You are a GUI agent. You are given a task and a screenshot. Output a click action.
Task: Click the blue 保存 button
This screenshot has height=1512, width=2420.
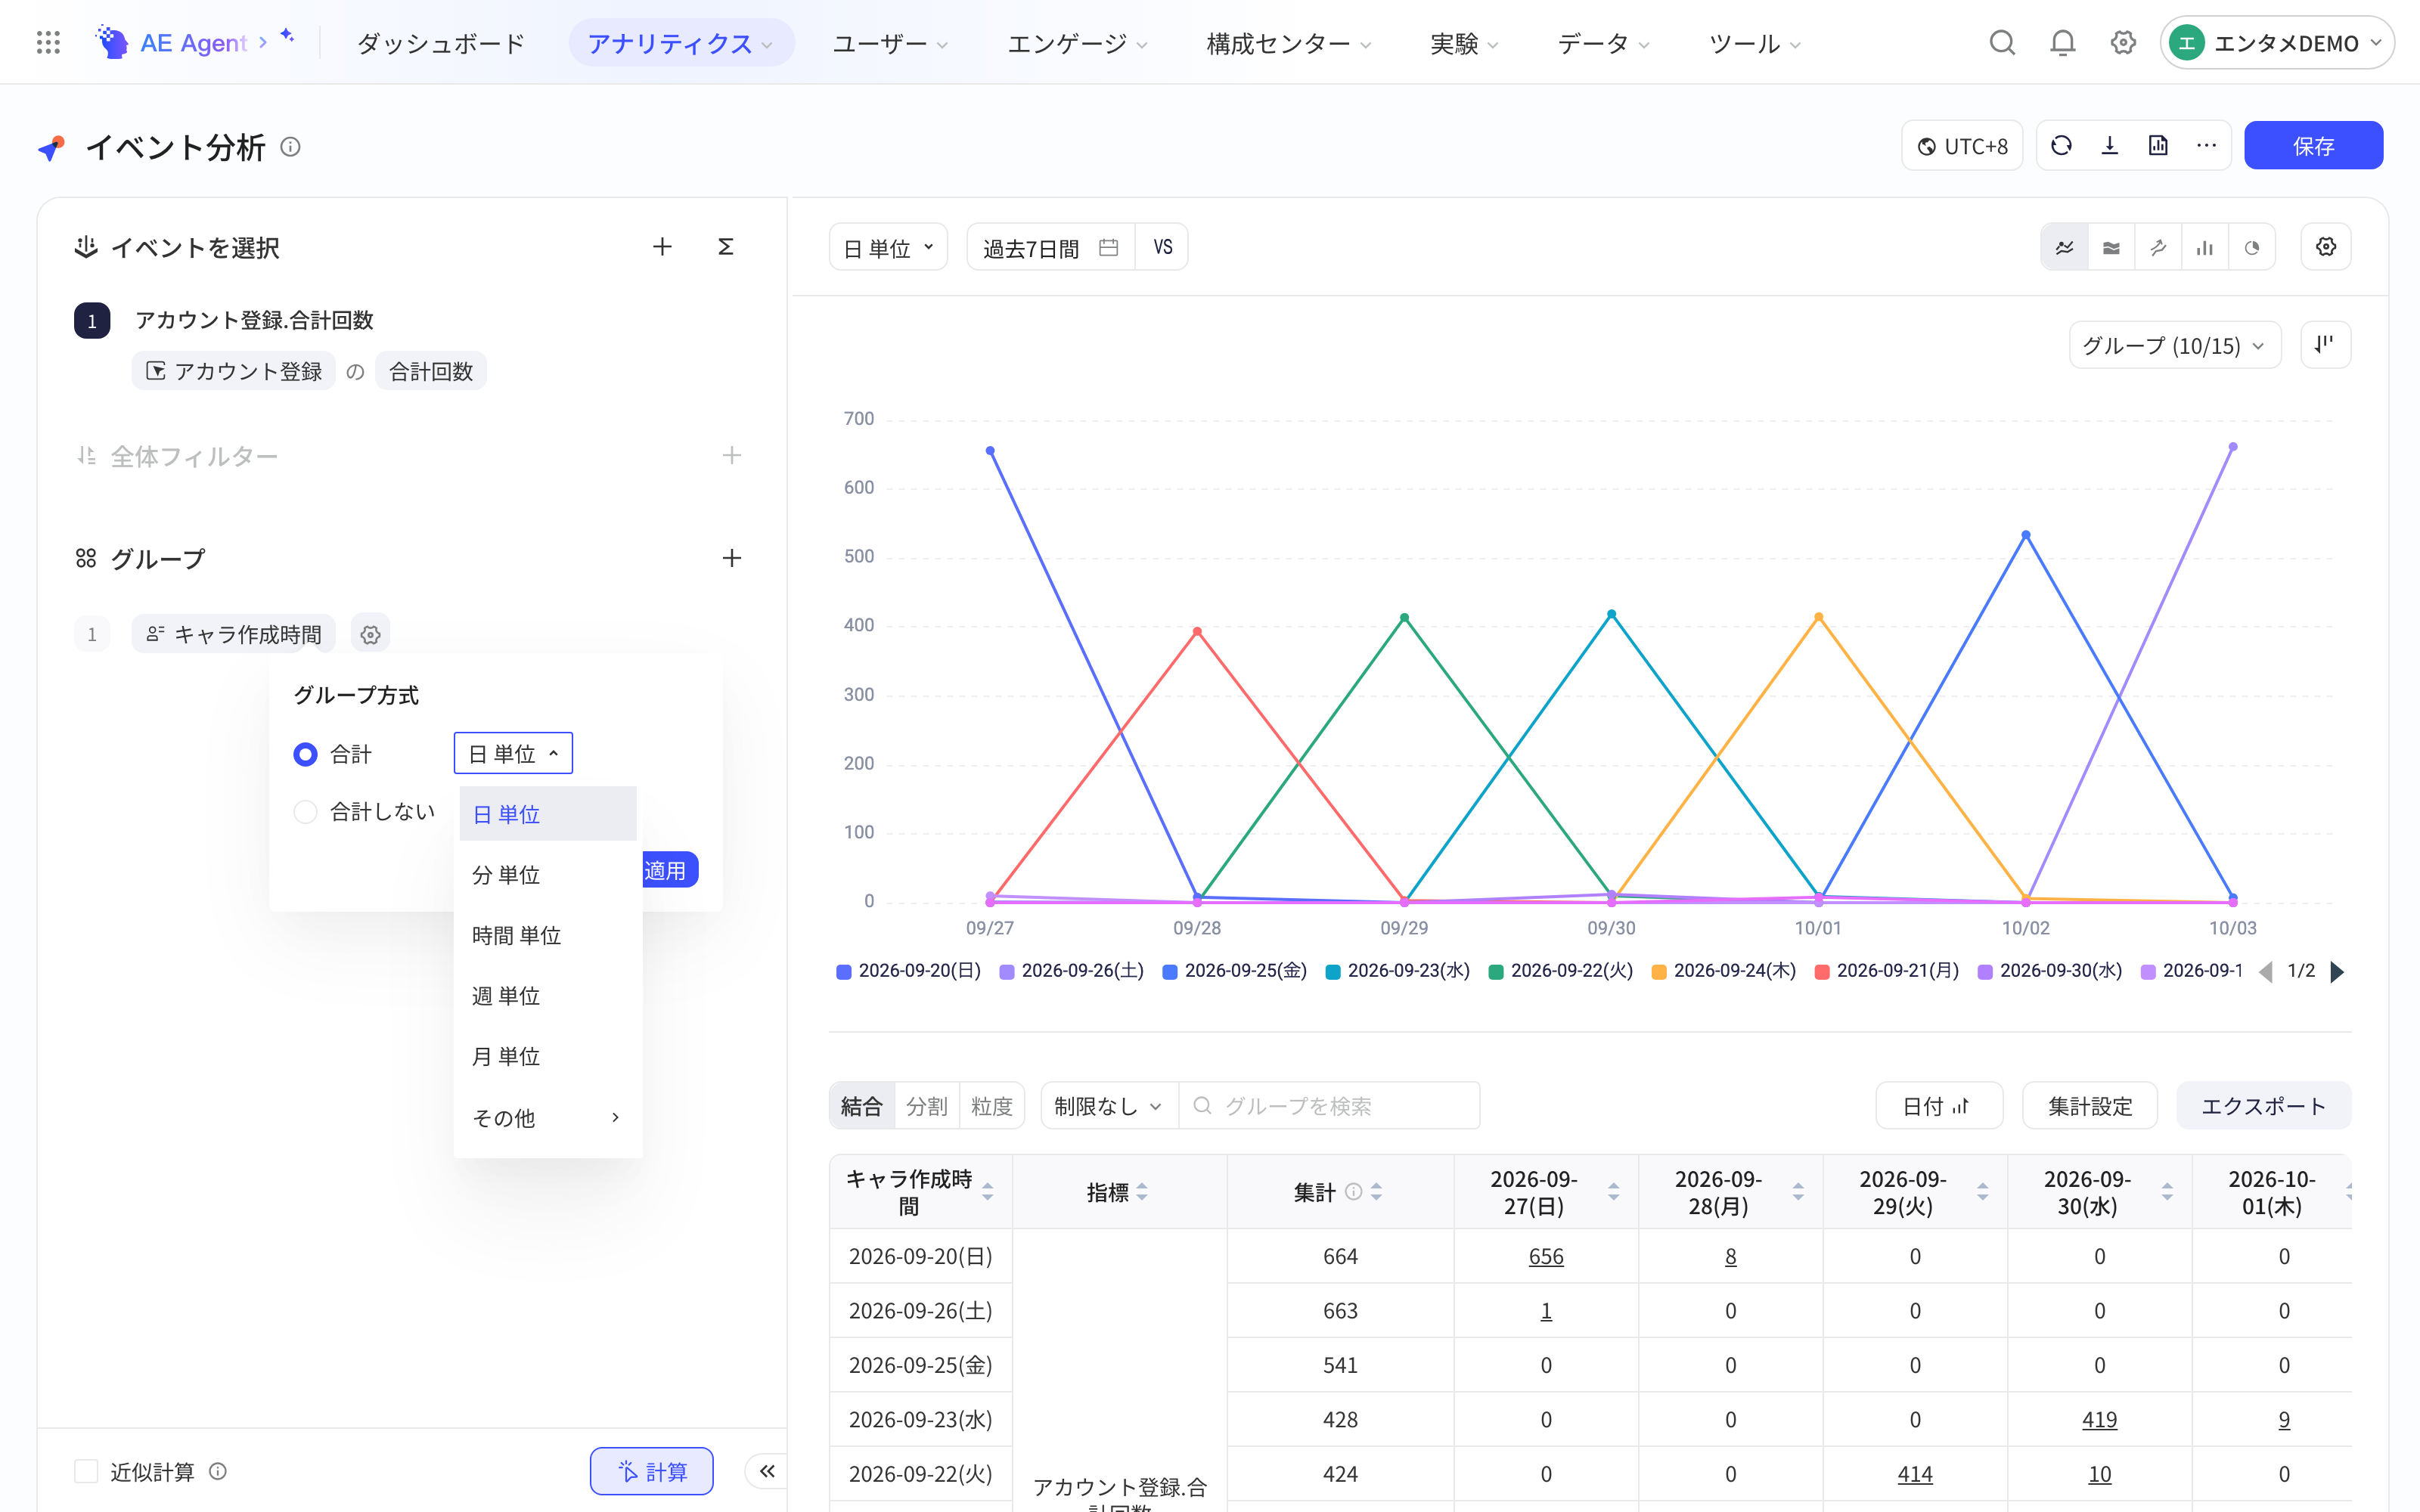click(2313, 146)
